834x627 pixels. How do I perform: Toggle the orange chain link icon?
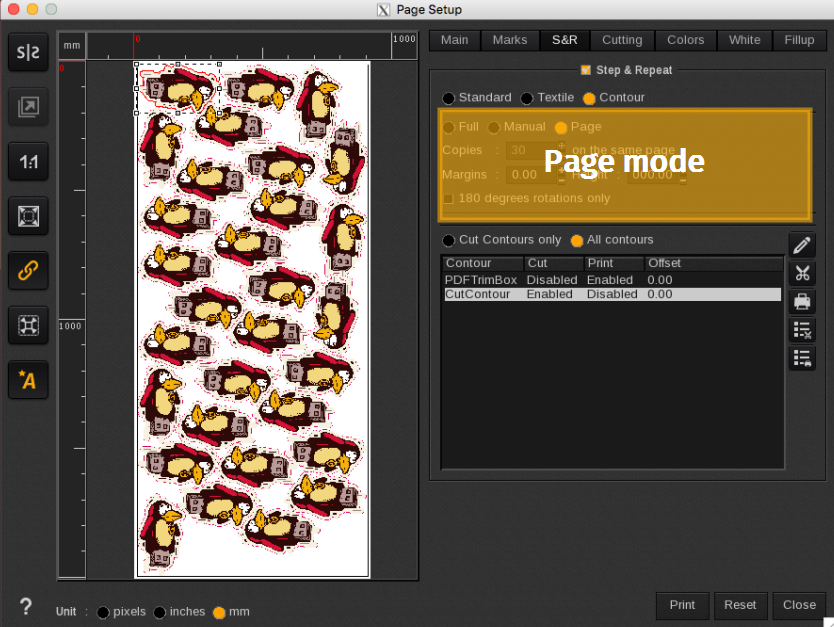click(29, 269)
